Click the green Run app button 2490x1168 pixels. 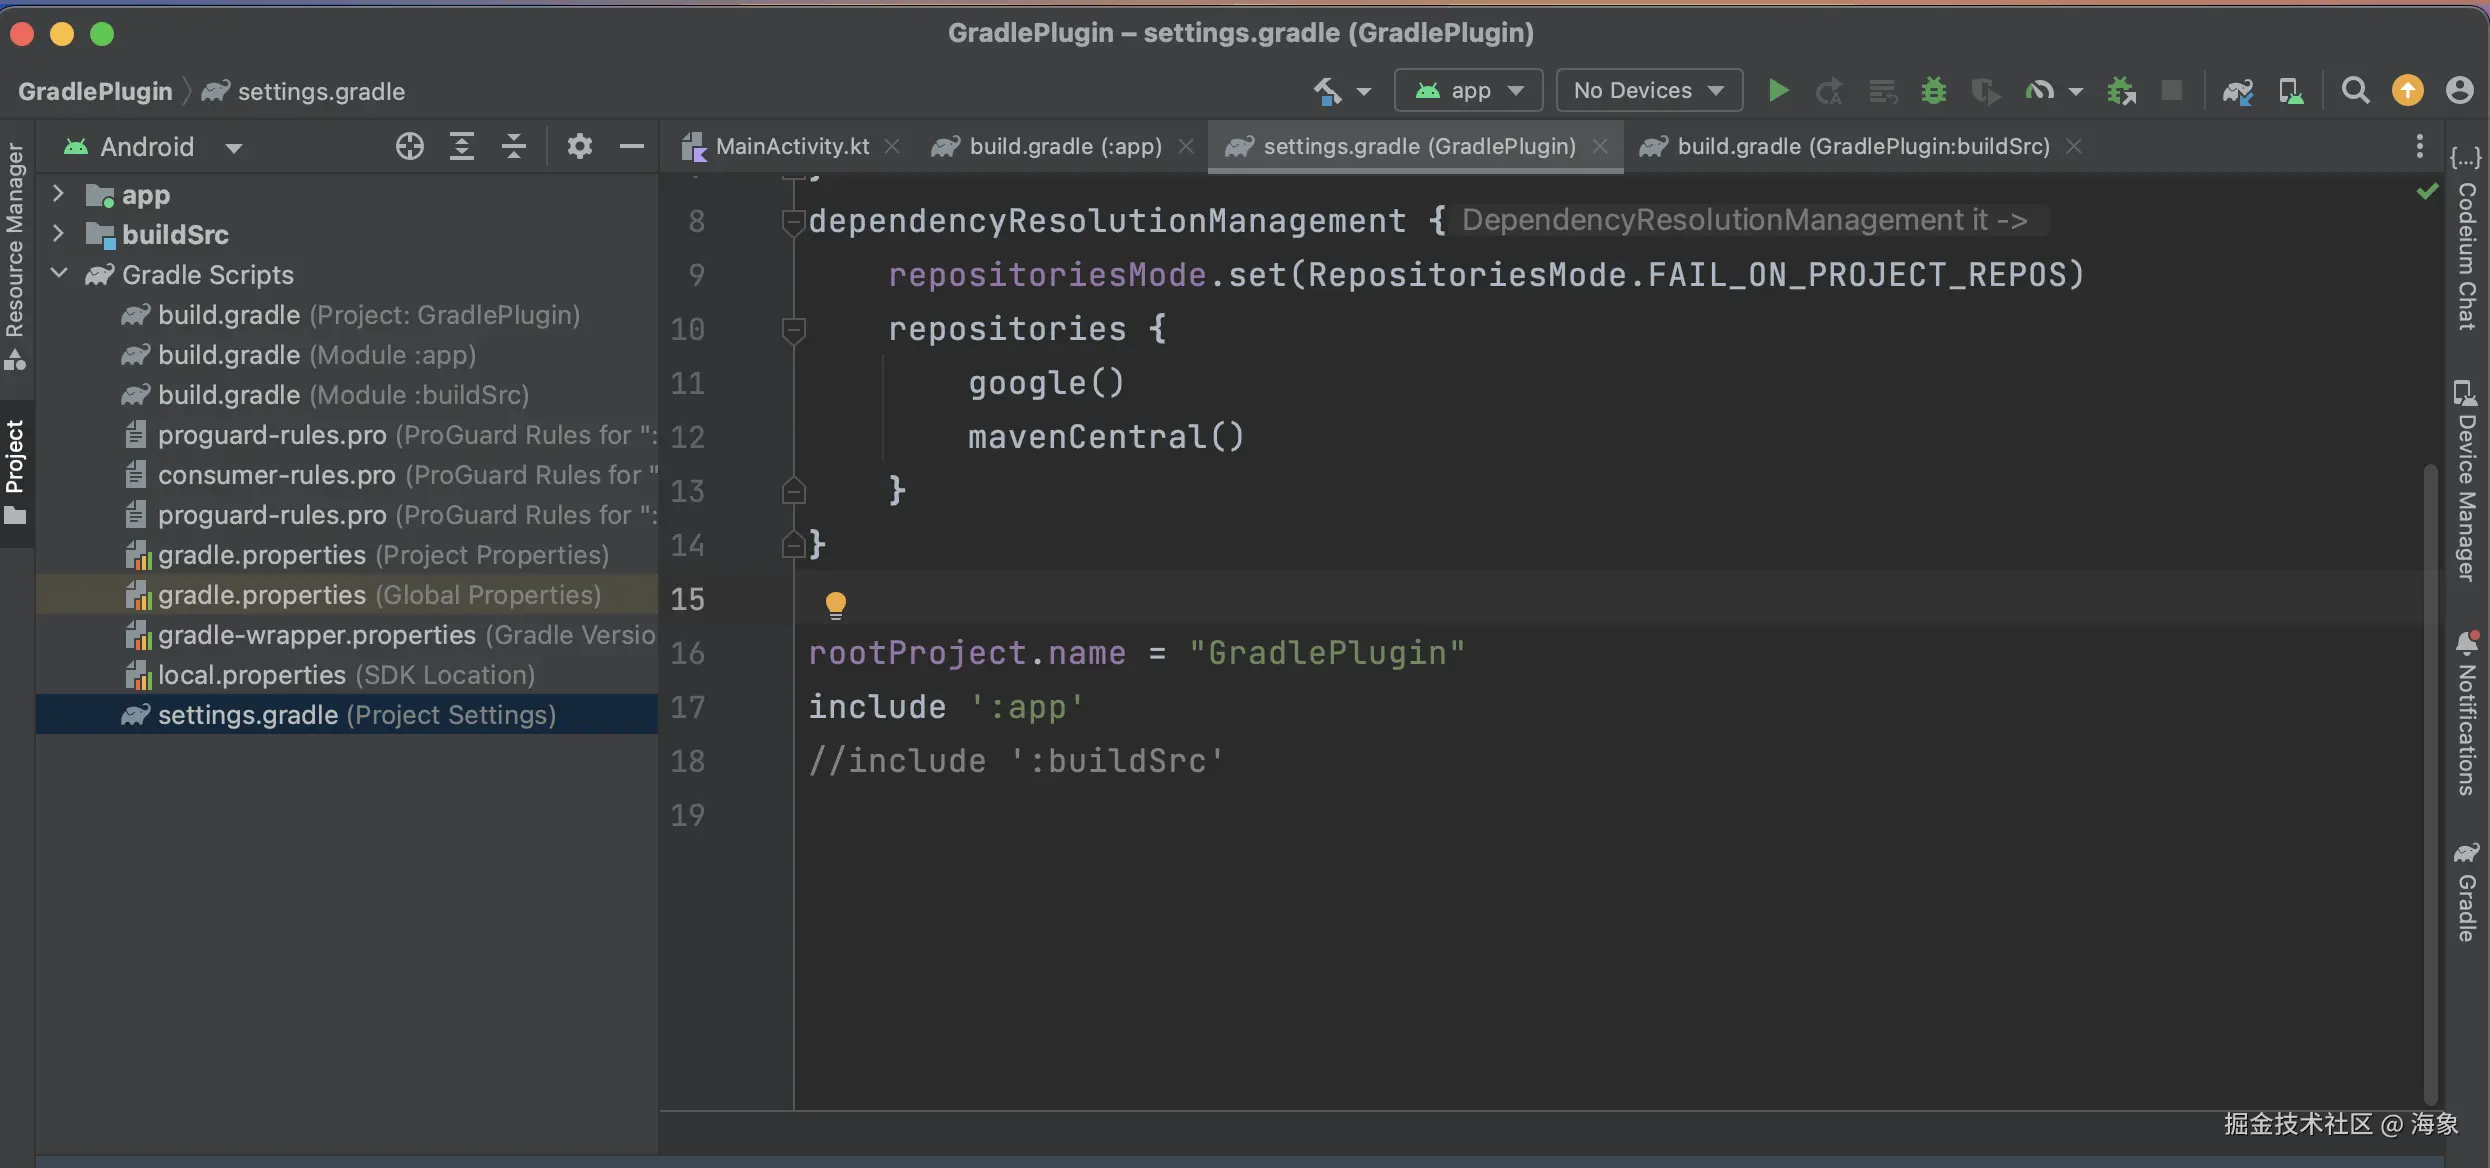1777,91
